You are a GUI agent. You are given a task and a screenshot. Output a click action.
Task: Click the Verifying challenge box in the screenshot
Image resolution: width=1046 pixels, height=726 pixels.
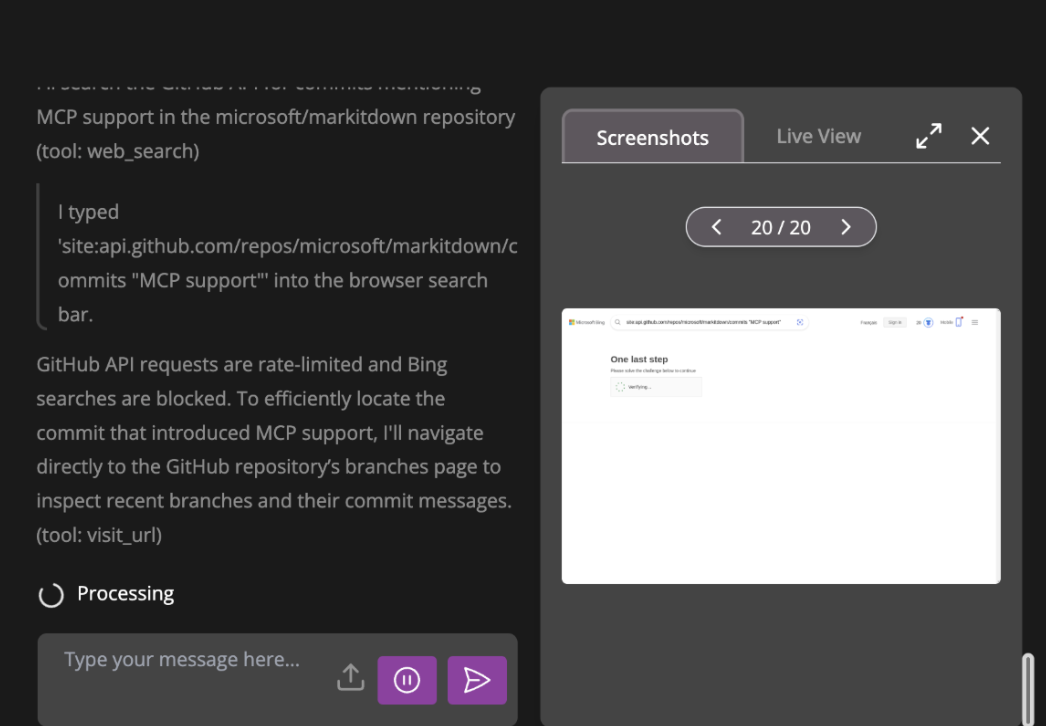656,387
